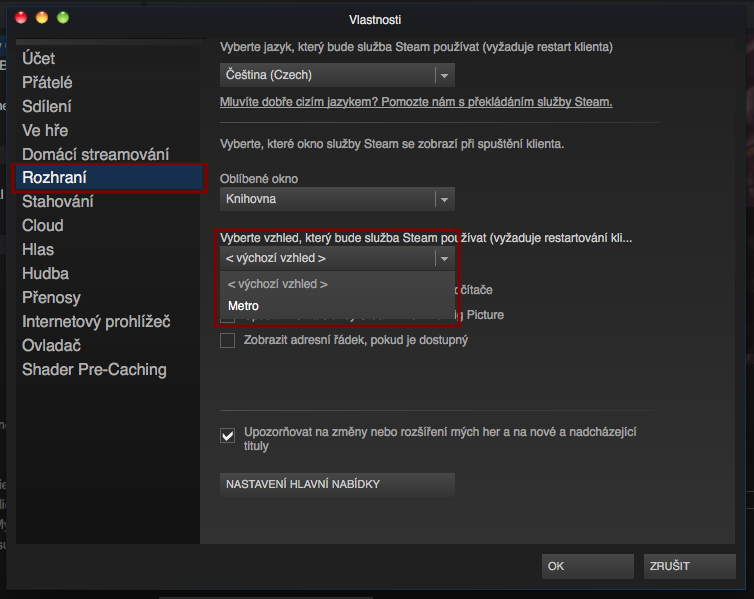Click the arrow of the Knihovna combo box

(444, 200)
